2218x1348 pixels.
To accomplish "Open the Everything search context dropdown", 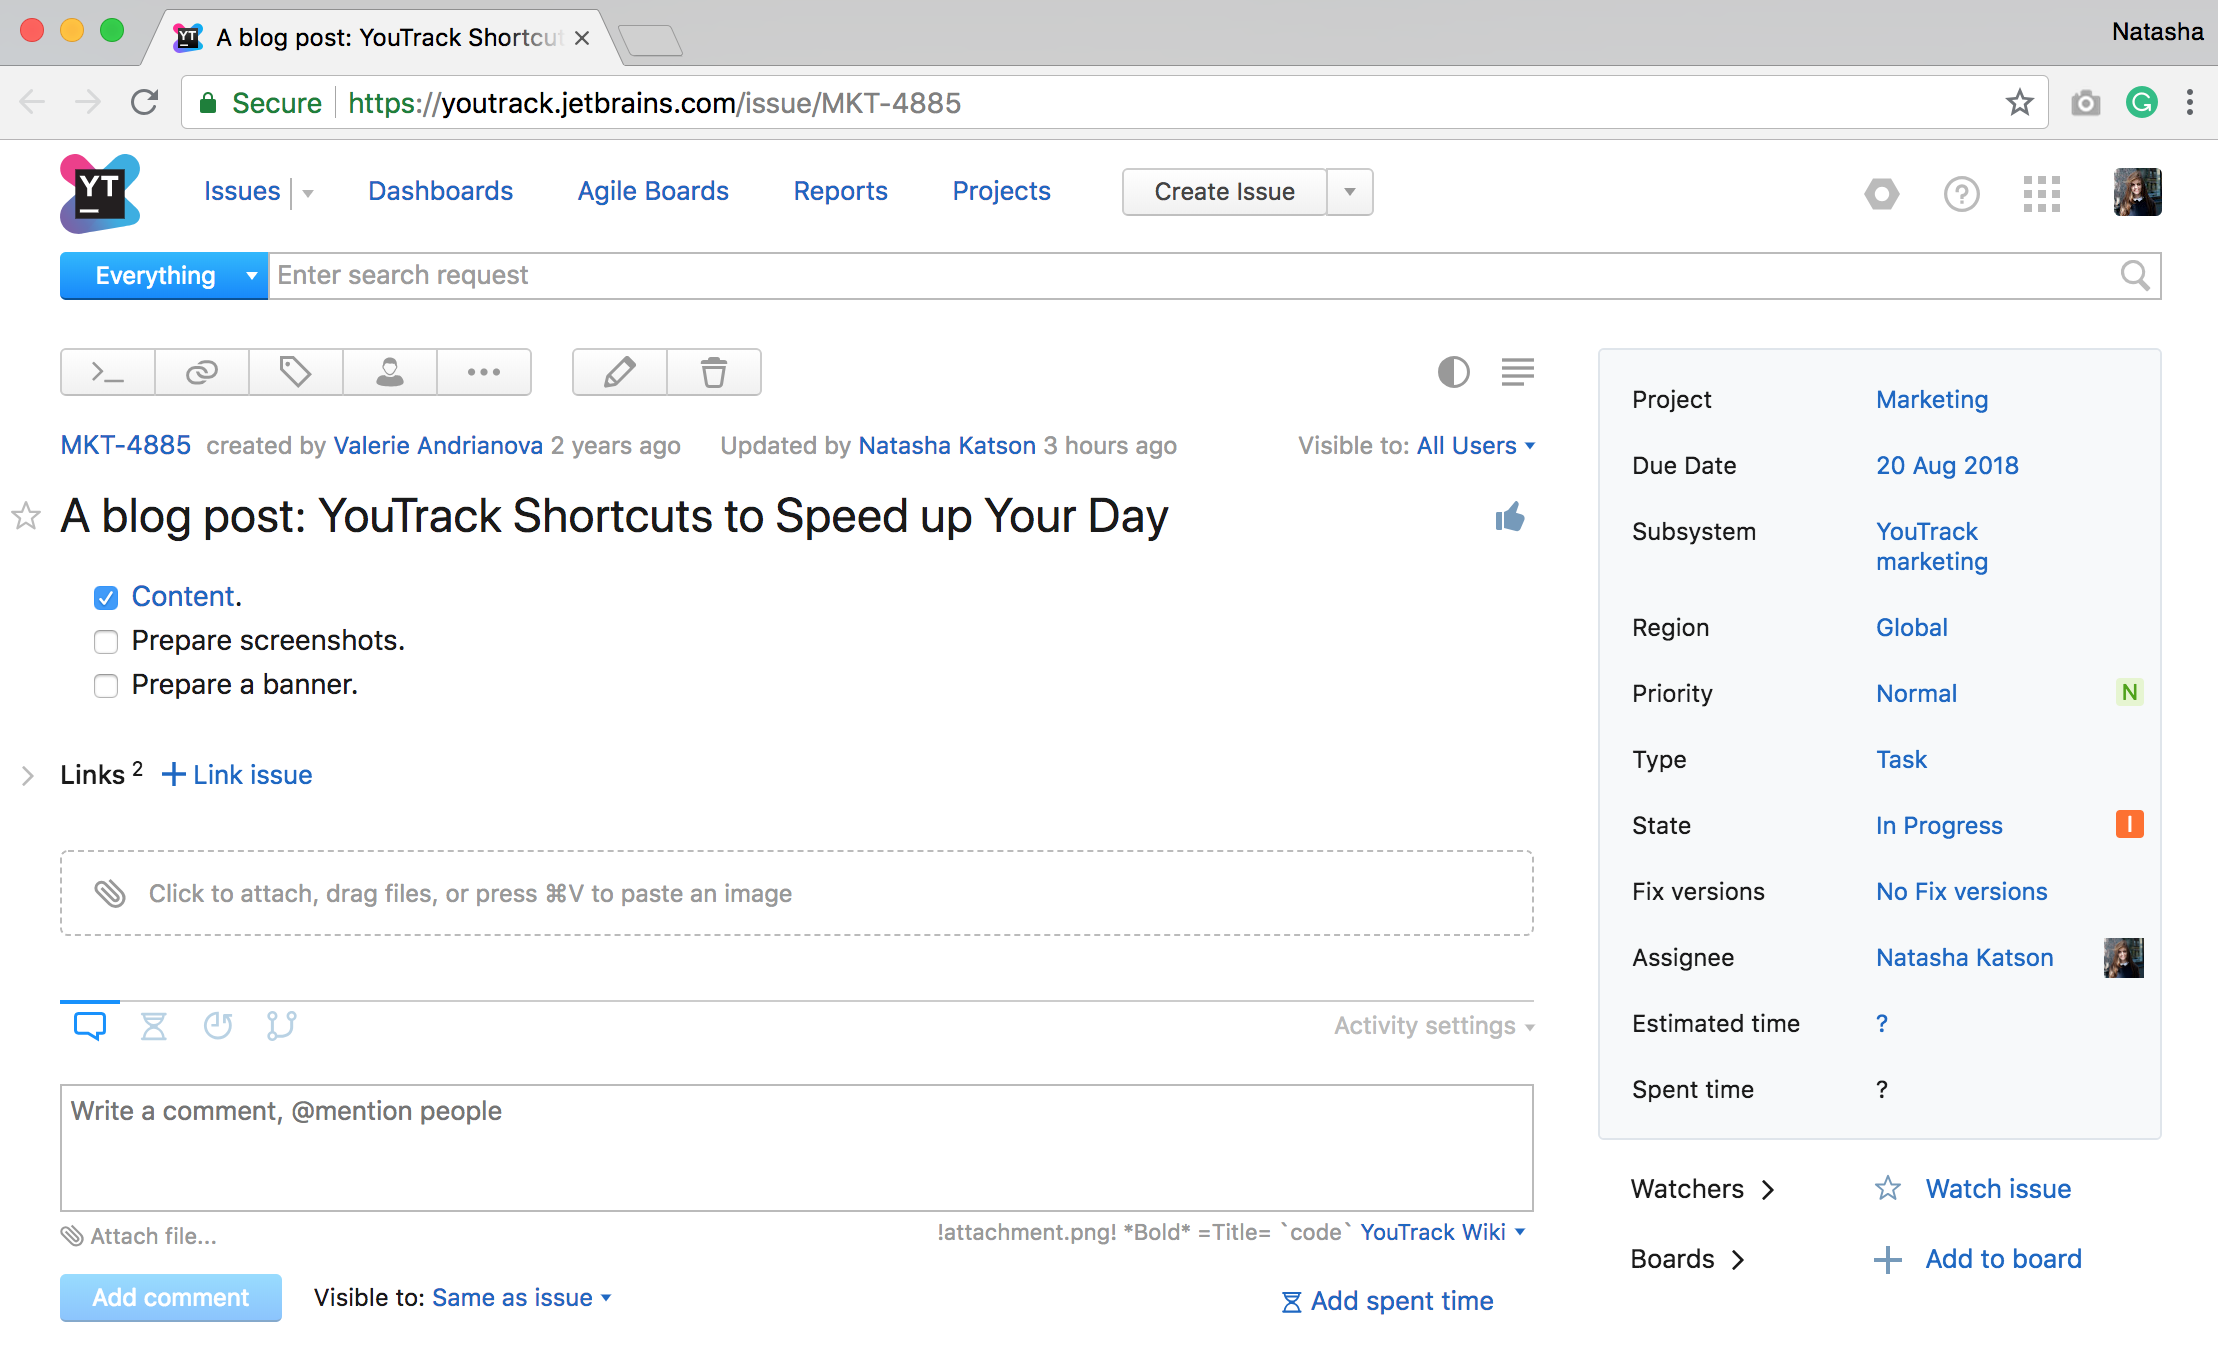I will pyautogui.click(x=164, y=276).
